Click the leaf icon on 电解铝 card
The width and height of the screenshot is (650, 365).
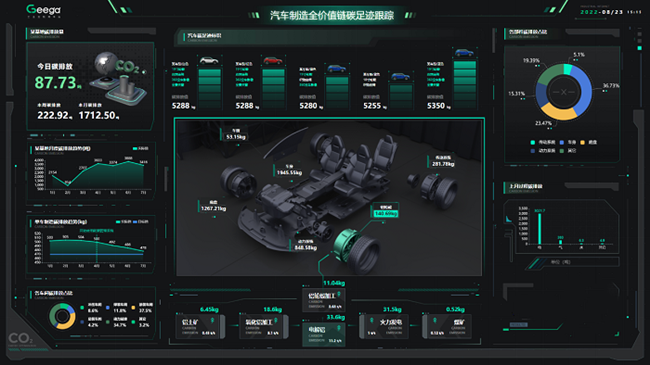tap(339, 328)
